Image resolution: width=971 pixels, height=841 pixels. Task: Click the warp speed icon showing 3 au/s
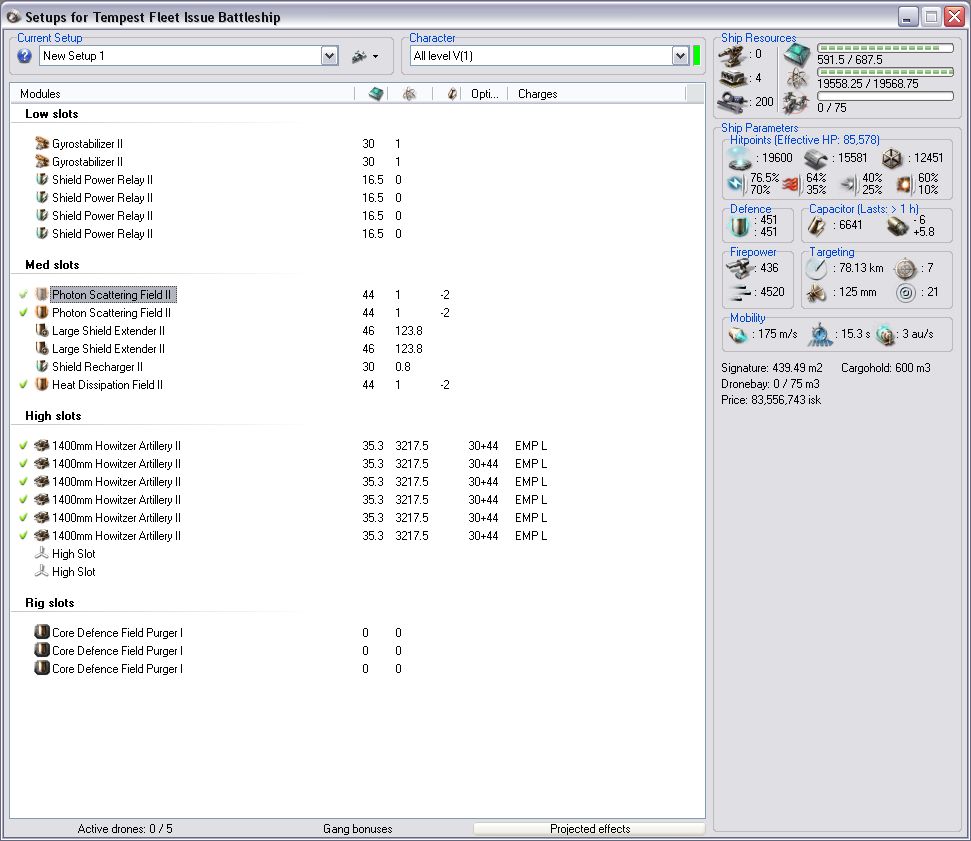tap(886, 334)
